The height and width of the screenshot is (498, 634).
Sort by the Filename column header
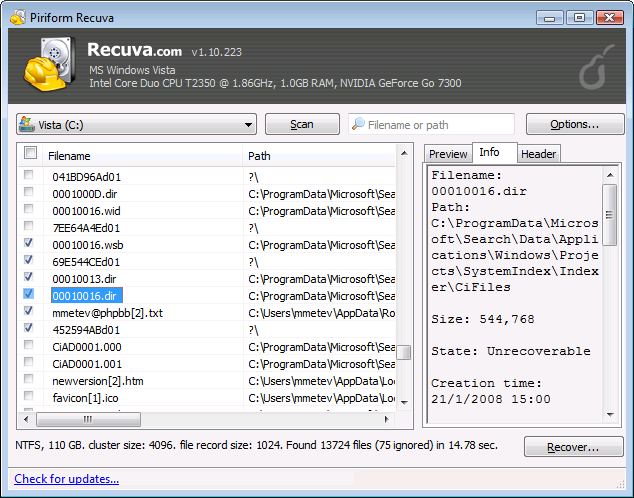coord(142,156)
